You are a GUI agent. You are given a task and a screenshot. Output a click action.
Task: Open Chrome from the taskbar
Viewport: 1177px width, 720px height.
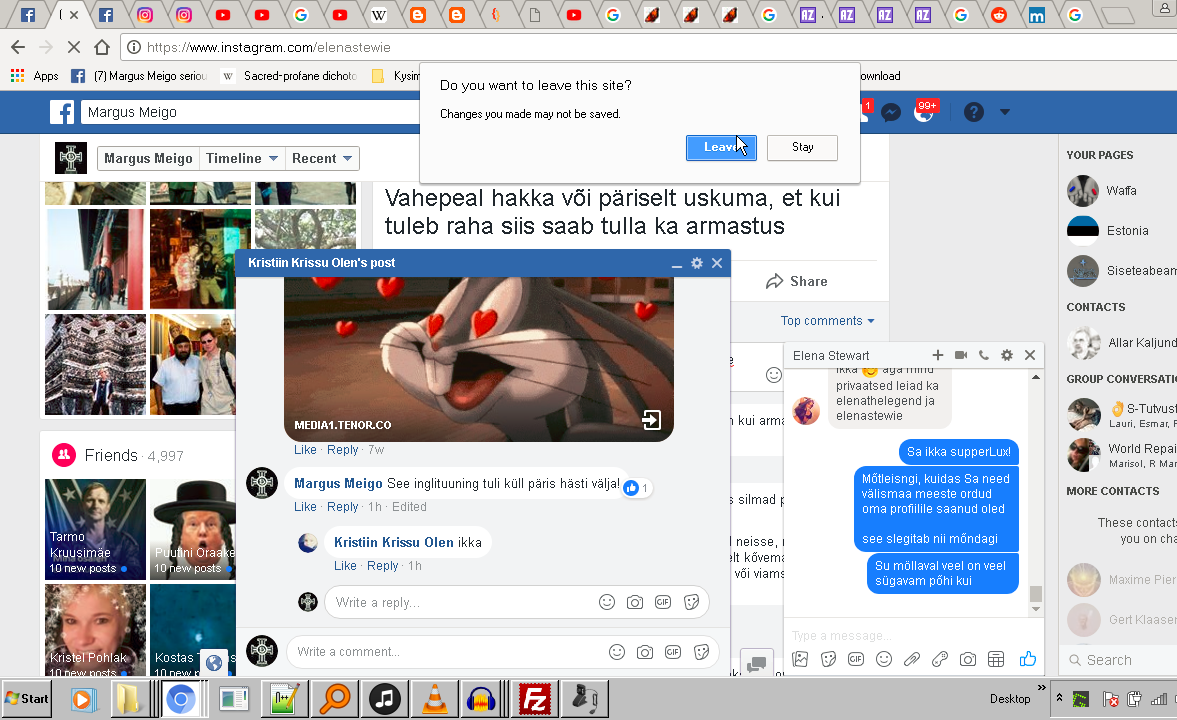click(180, 699)
